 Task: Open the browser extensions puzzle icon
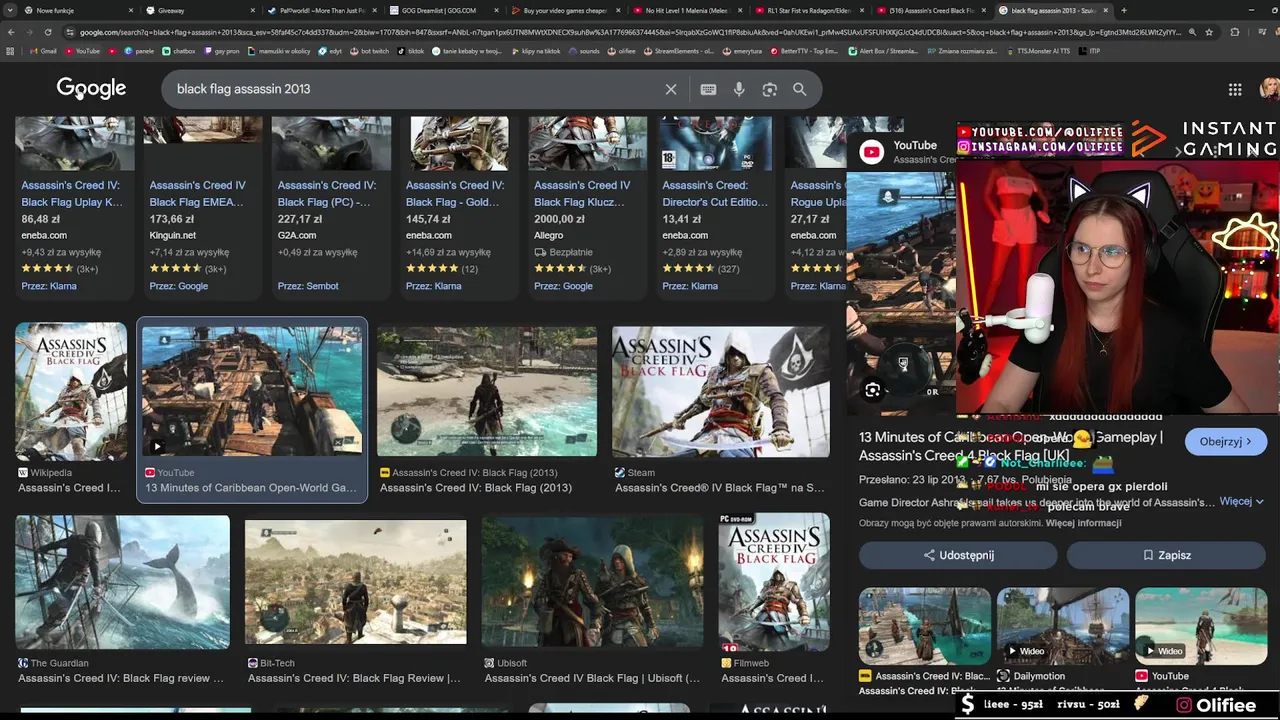pos(1233,32)
